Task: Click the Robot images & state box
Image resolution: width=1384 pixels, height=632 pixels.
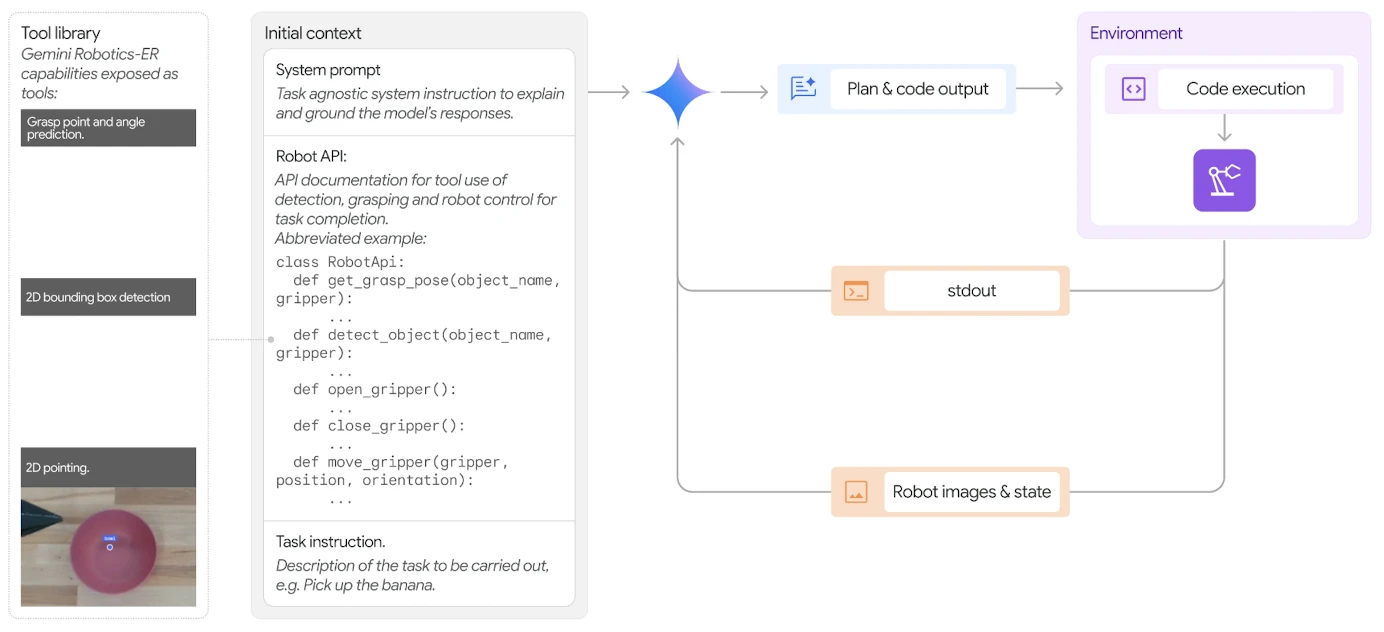Action: tap(971, 492)
